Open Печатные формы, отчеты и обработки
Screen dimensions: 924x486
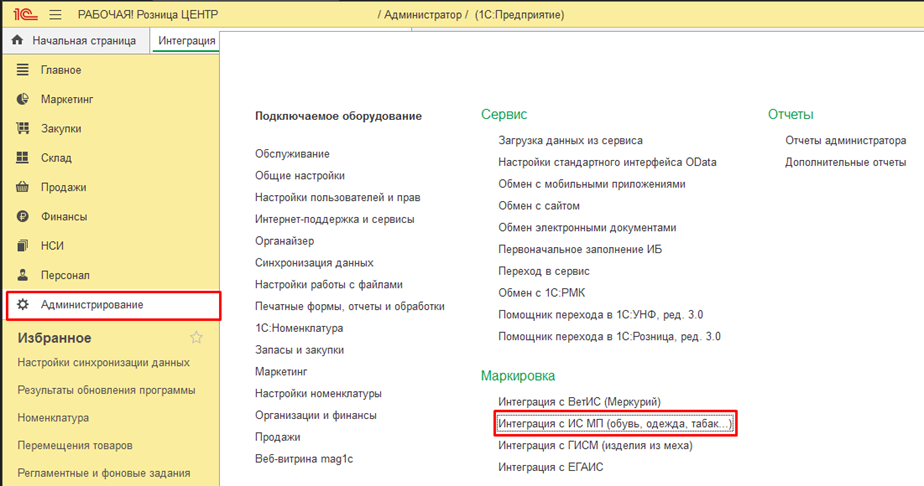point(350,306)
